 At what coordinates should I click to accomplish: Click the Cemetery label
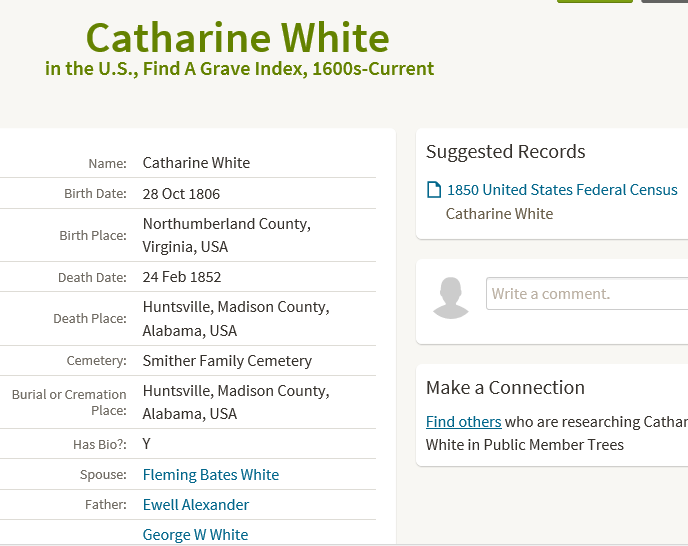[97, 361]
